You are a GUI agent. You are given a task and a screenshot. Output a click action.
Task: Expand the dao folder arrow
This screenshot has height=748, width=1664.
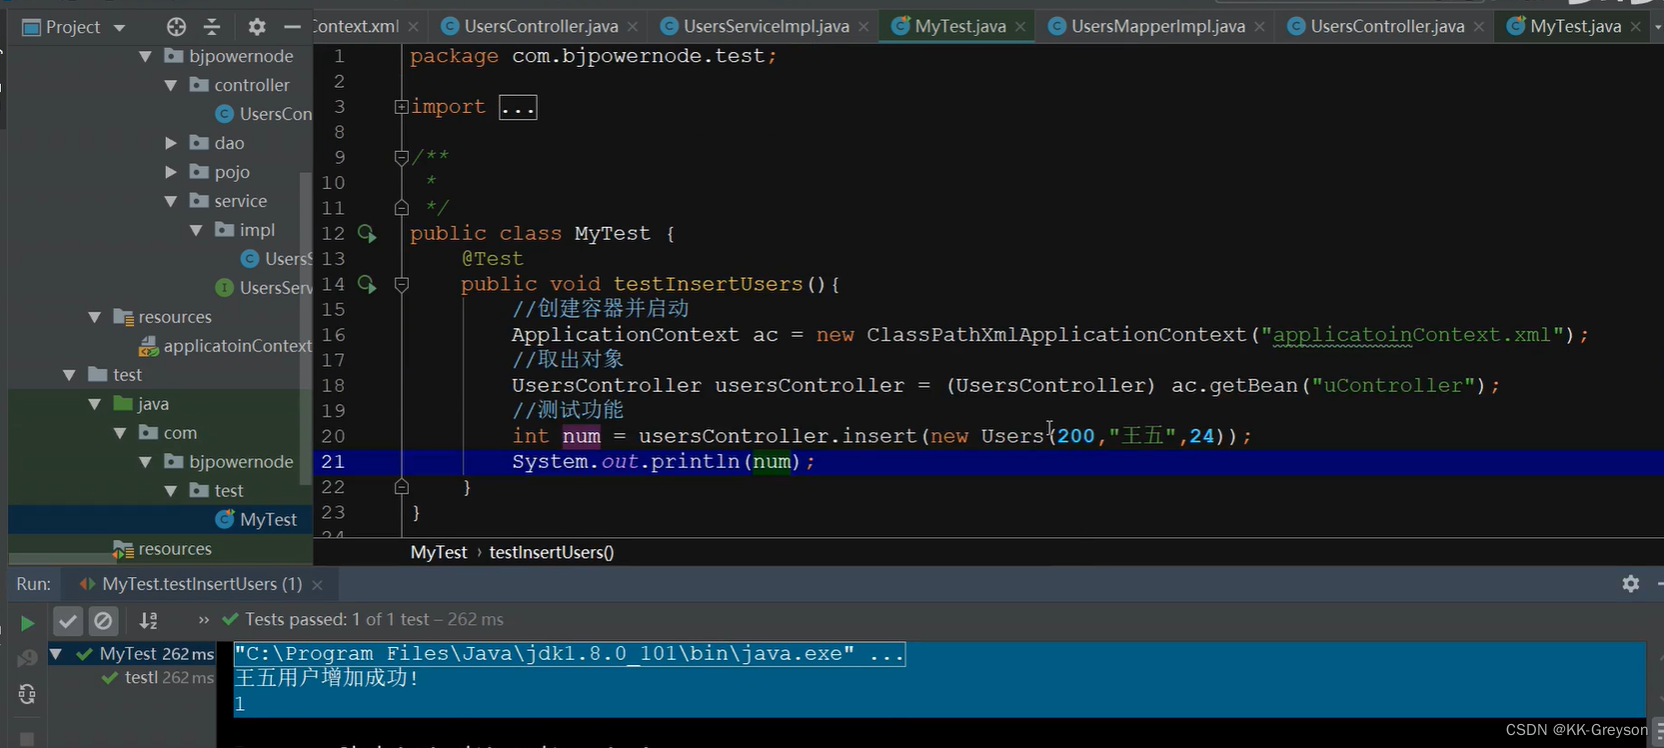[171, 144]
